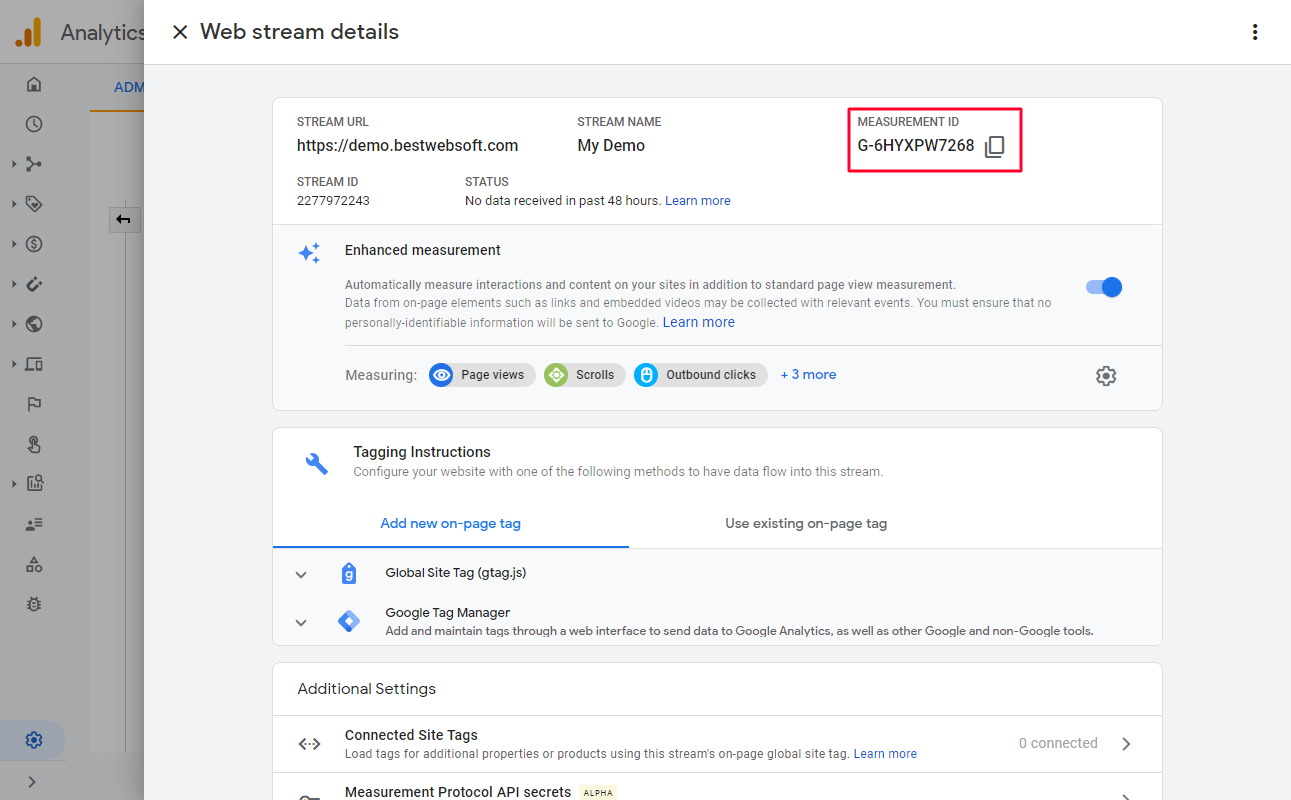Open Connected Site Tags chevron arrow
The height and width of the screenshot is (800, 1291).
pyautogui.click(x=1126, y=744)
